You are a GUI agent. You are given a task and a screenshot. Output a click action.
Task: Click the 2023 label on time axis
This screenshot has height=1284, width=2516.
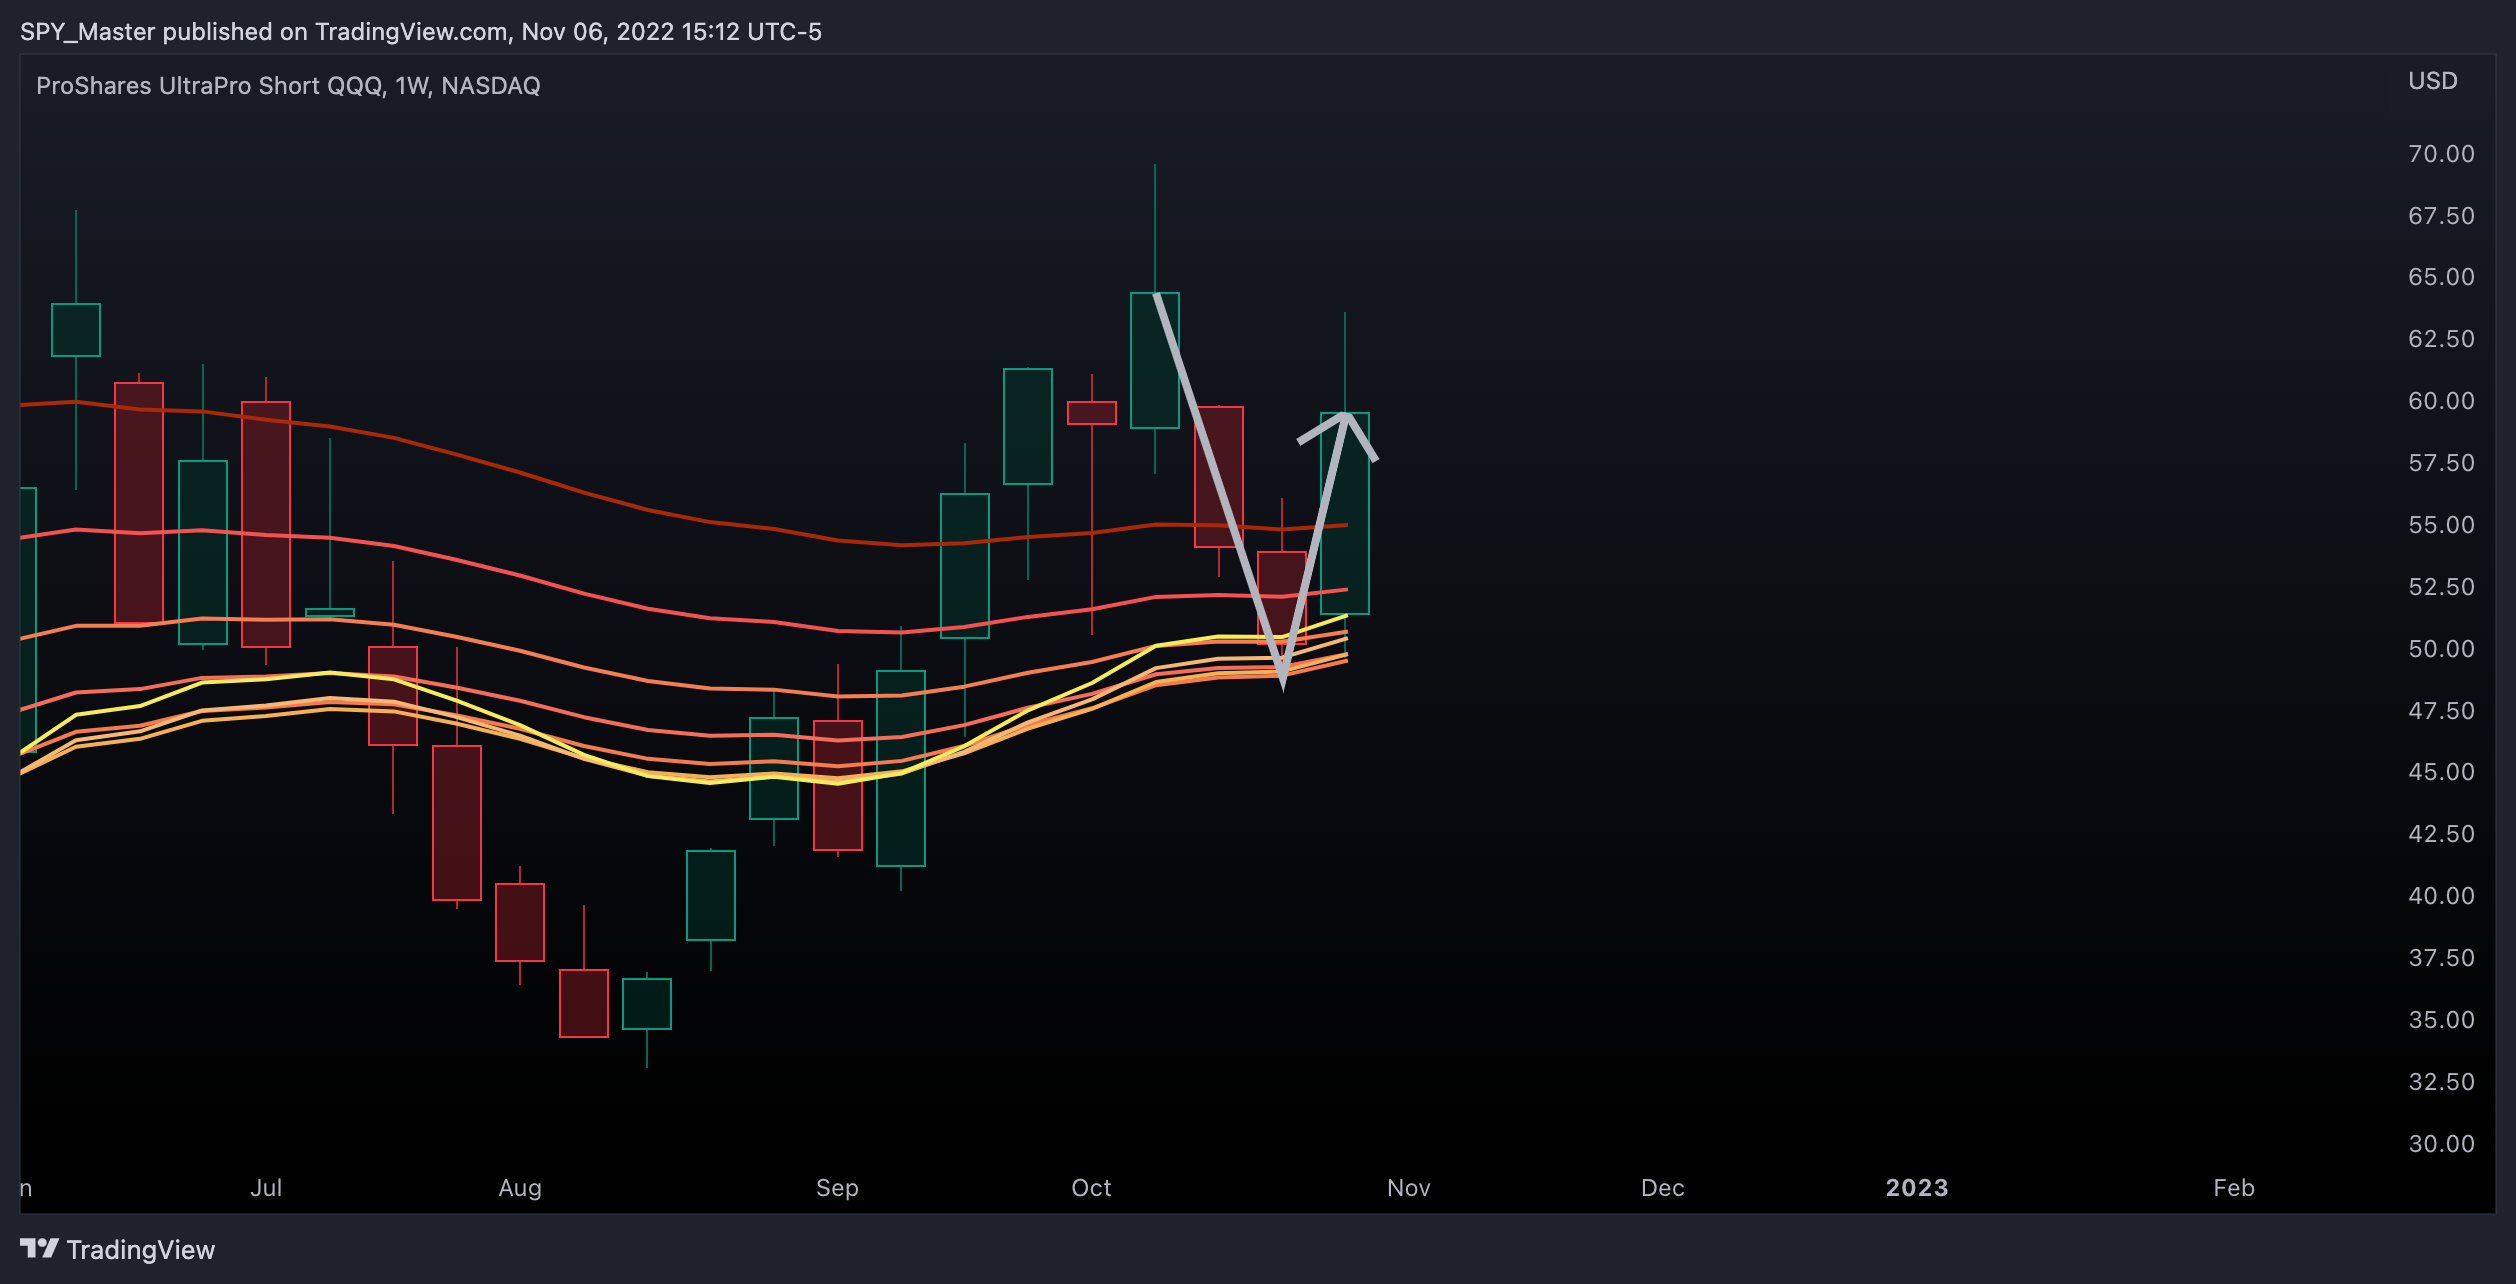[1916, 1188]
